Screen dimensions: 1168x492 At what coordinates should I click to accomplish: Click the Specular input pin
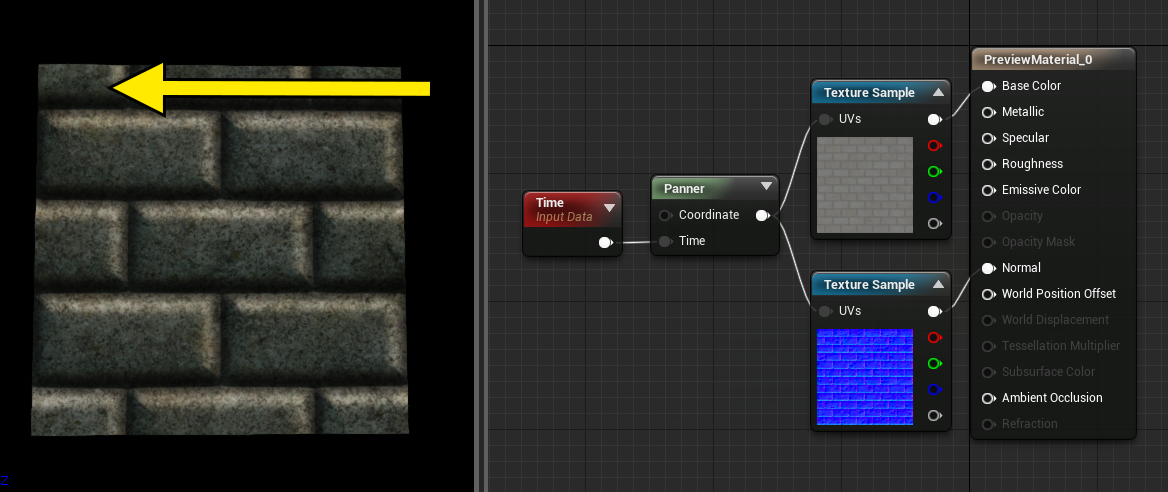pyautogui.click(x=988, y=139)
